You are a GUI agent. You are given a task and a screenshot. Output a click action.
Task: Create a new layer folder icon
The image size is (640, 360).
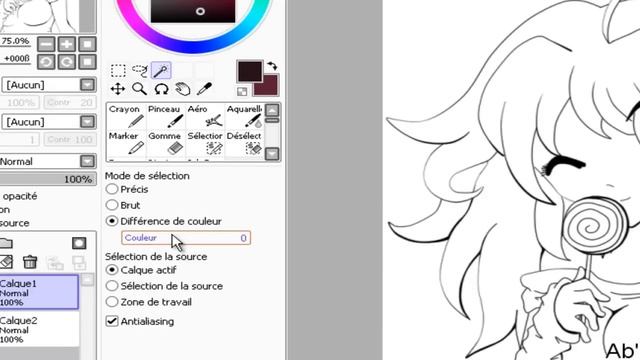[x=6, y=243]
